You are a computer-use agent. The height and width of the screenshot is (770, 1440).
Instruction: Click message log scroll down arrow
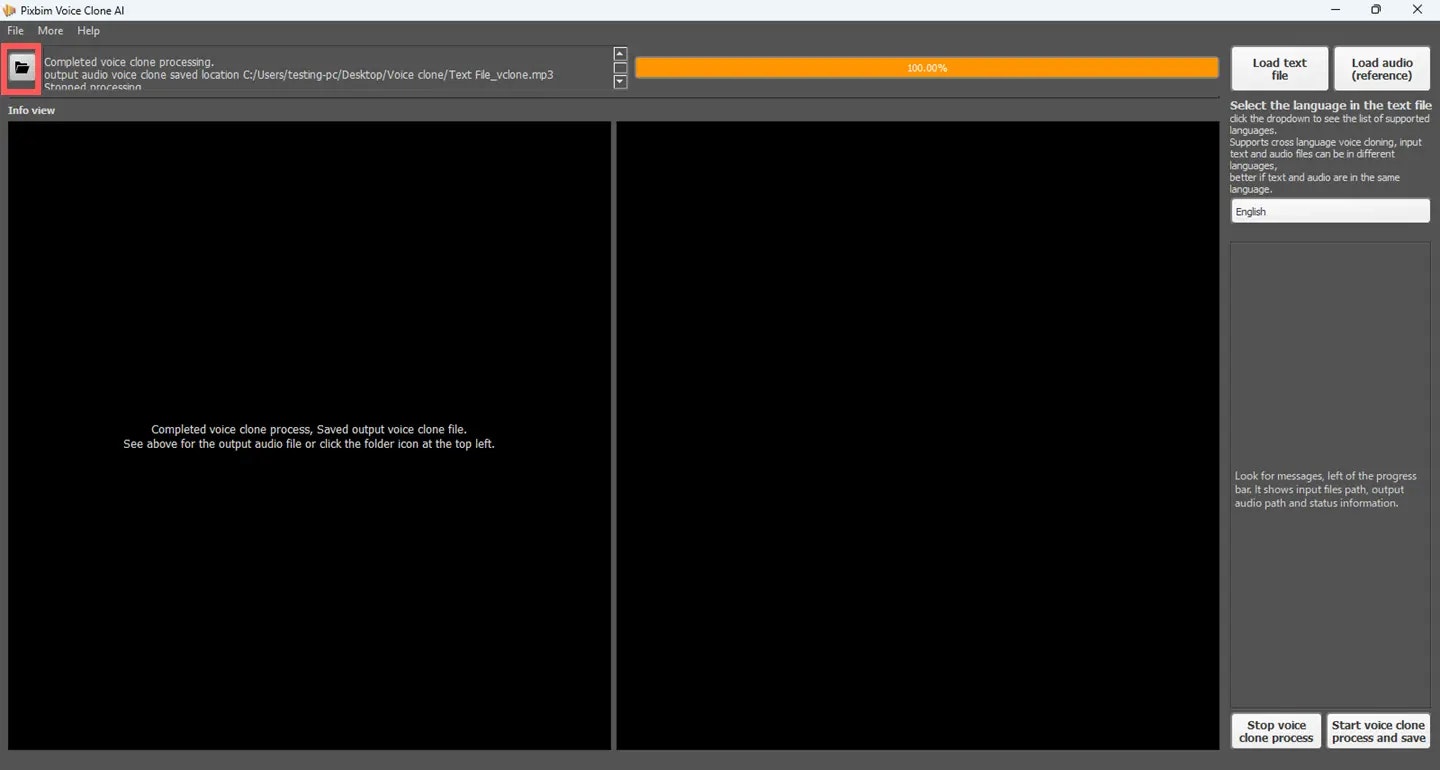pyautogui.click(x=620, y=82)
